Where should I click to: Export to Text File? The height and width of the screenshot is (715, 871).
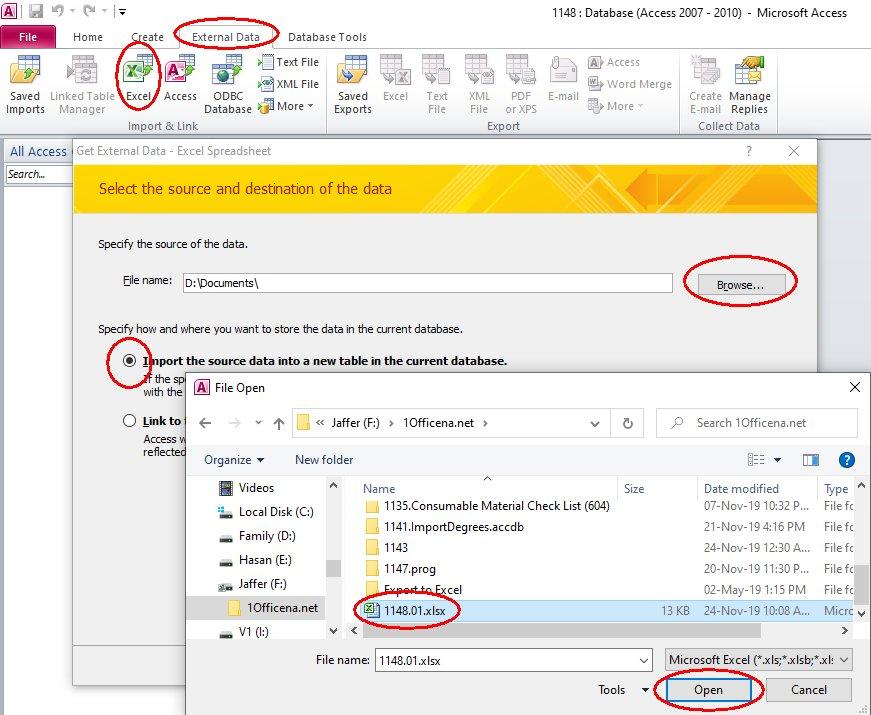(x=437, y=84)
